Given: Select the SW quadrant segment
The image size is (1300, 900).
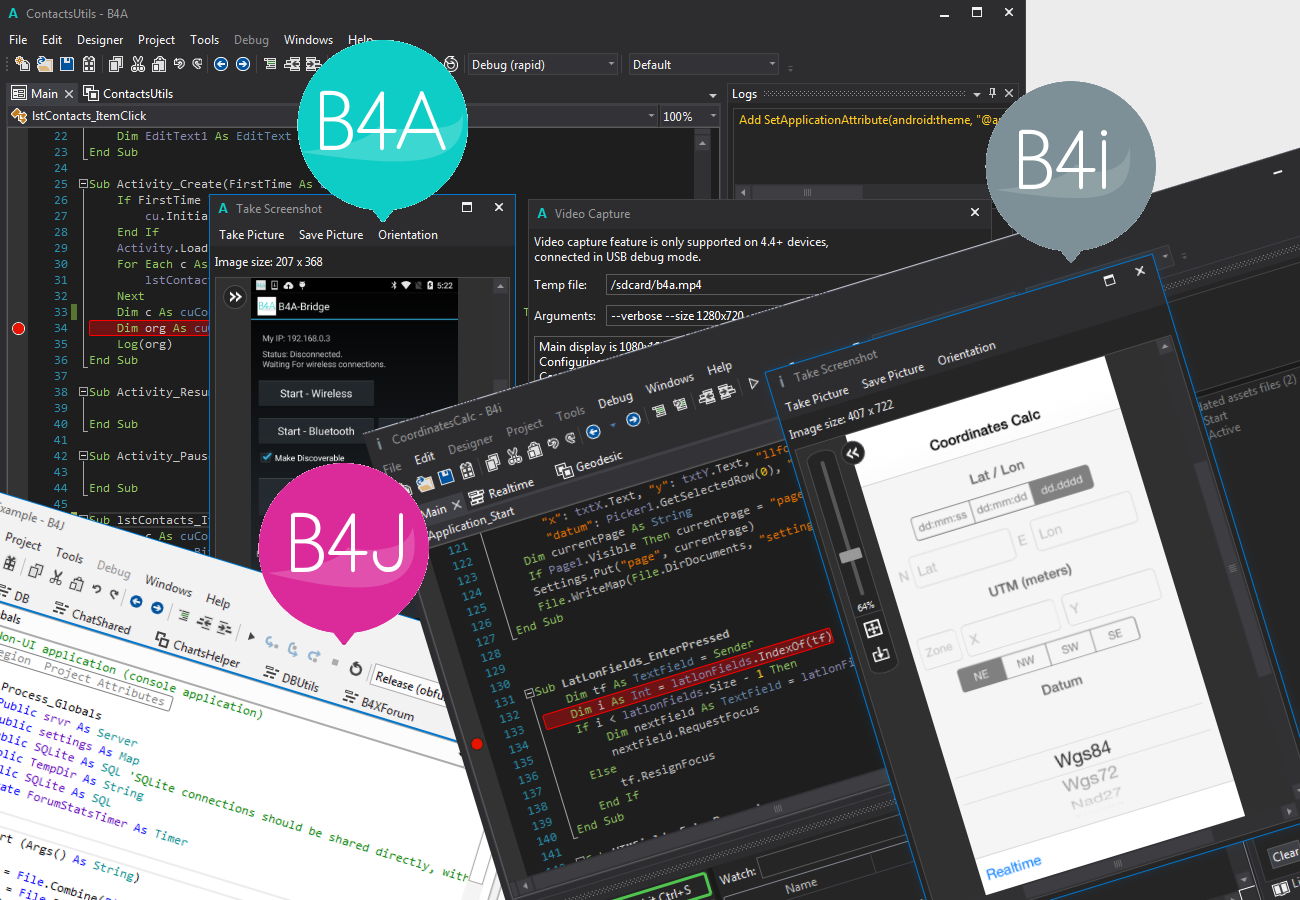Looking at the screenshot, I should 1070,648.
